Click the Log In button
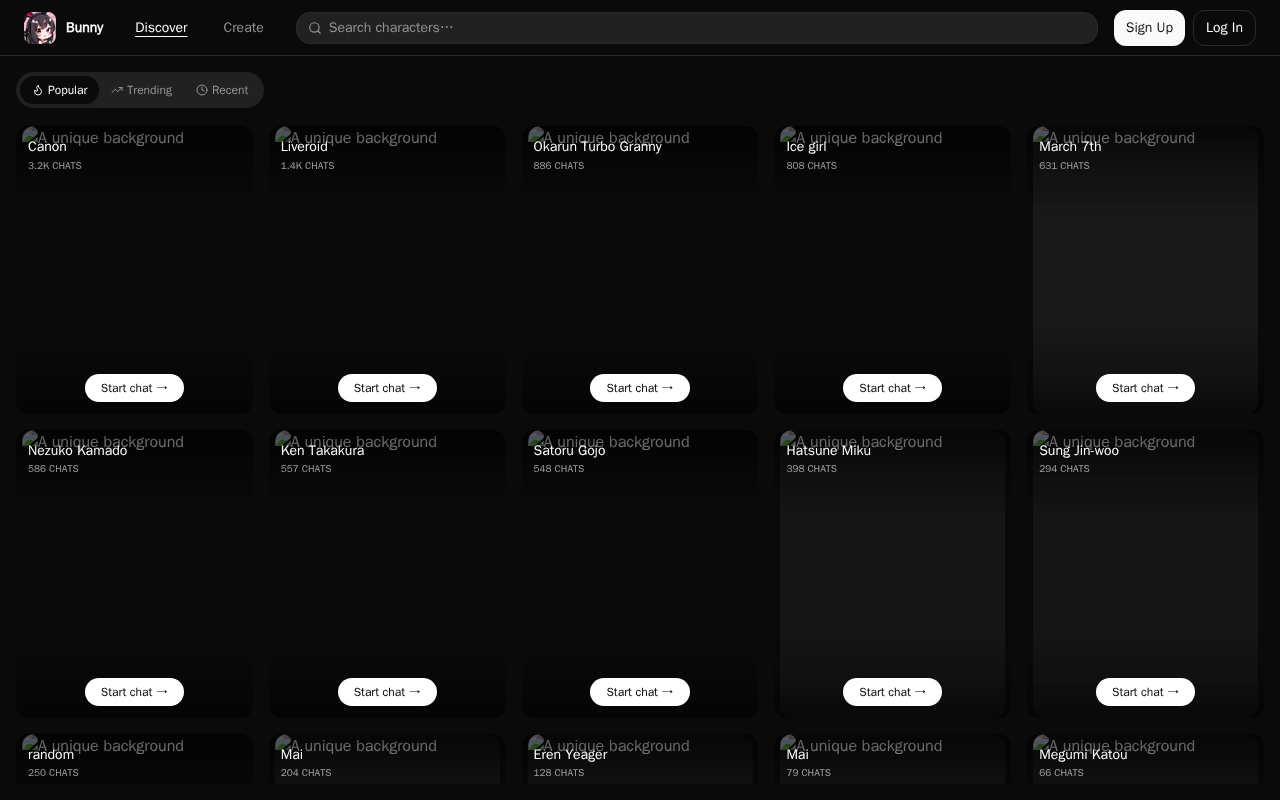The height and width of the screenshot is (800, 1280). pyautogui.click(x=1224, y=28)
